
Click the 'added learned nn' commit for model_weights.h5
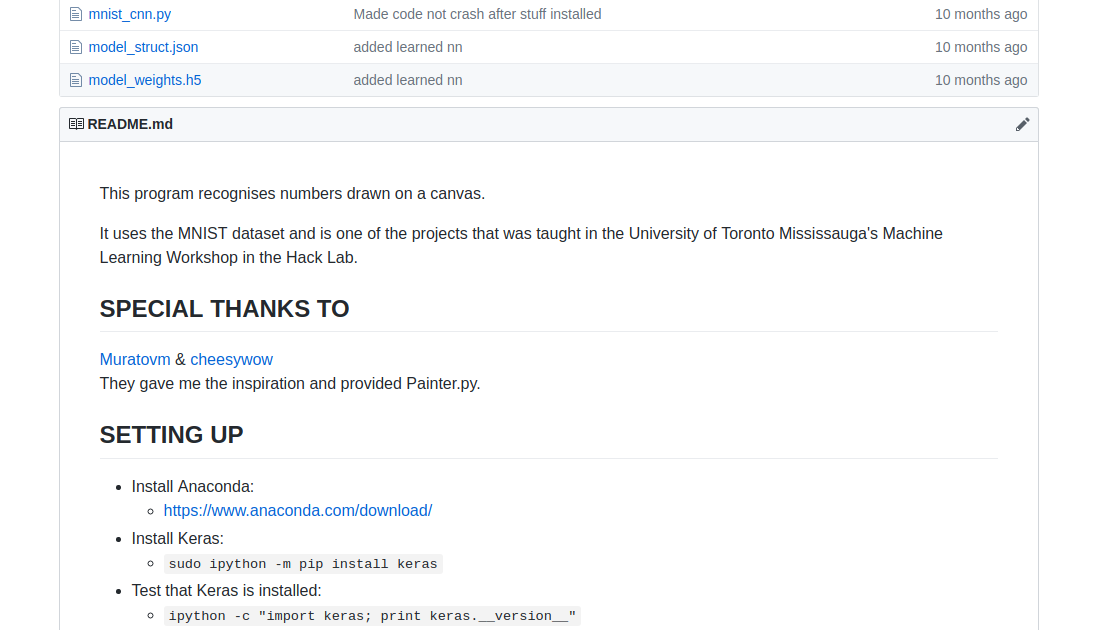tap(408, 80)
